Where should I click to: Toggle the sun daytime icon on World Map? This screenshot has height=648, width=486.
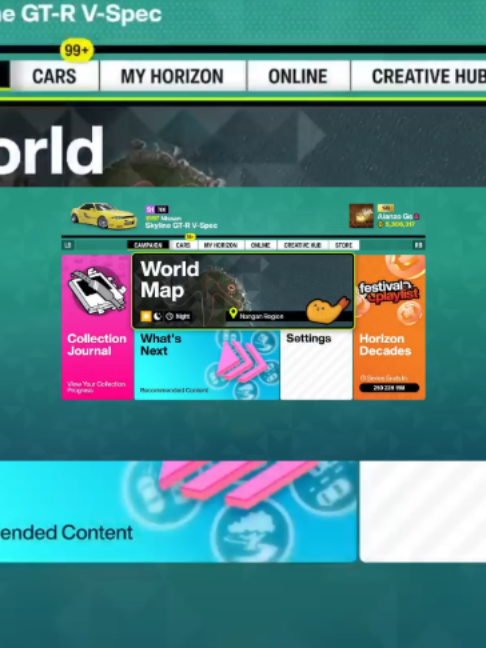pos(146,316)
